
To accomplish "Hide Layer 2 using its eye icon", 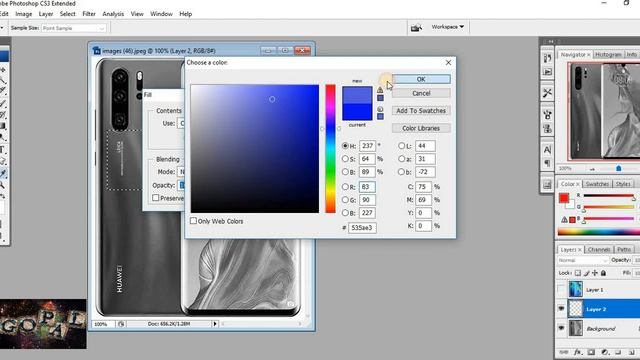I will (x=561, y=309).
